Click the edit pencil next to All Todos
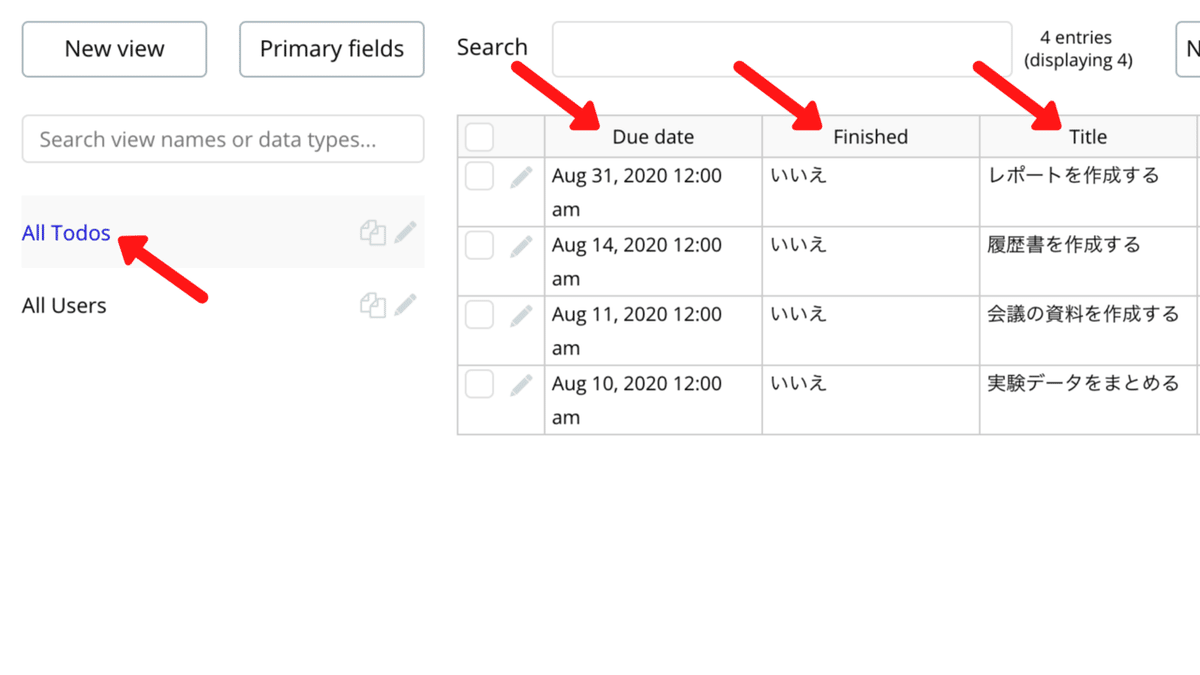The height and width of the screenshot is (675, 1200). point(405,233)
